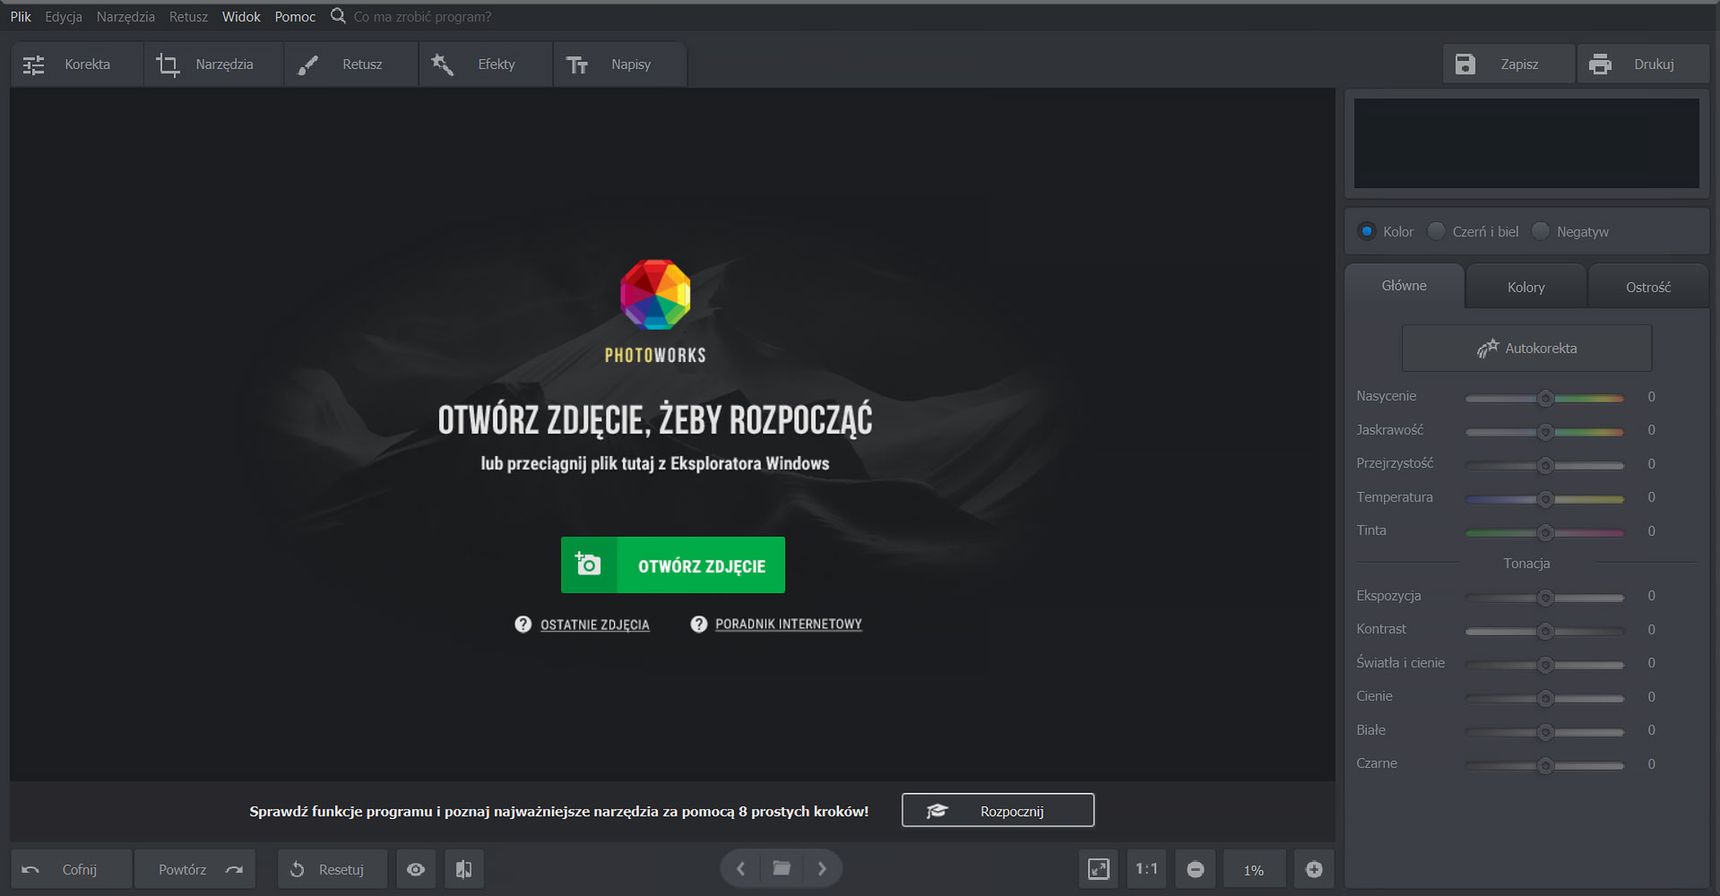This screenshot has height=896, width=1720.
Task: Click the Autokorekta button
Action: pyautogui.click(x=1526, y=348)
